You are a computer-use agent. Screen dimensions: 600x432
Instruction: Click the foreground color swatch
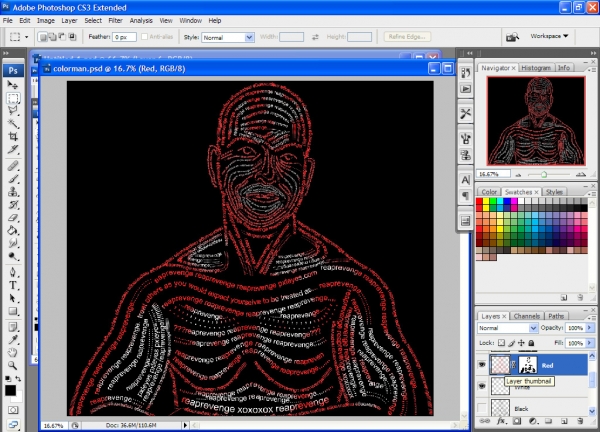click(x=10, y=391)
